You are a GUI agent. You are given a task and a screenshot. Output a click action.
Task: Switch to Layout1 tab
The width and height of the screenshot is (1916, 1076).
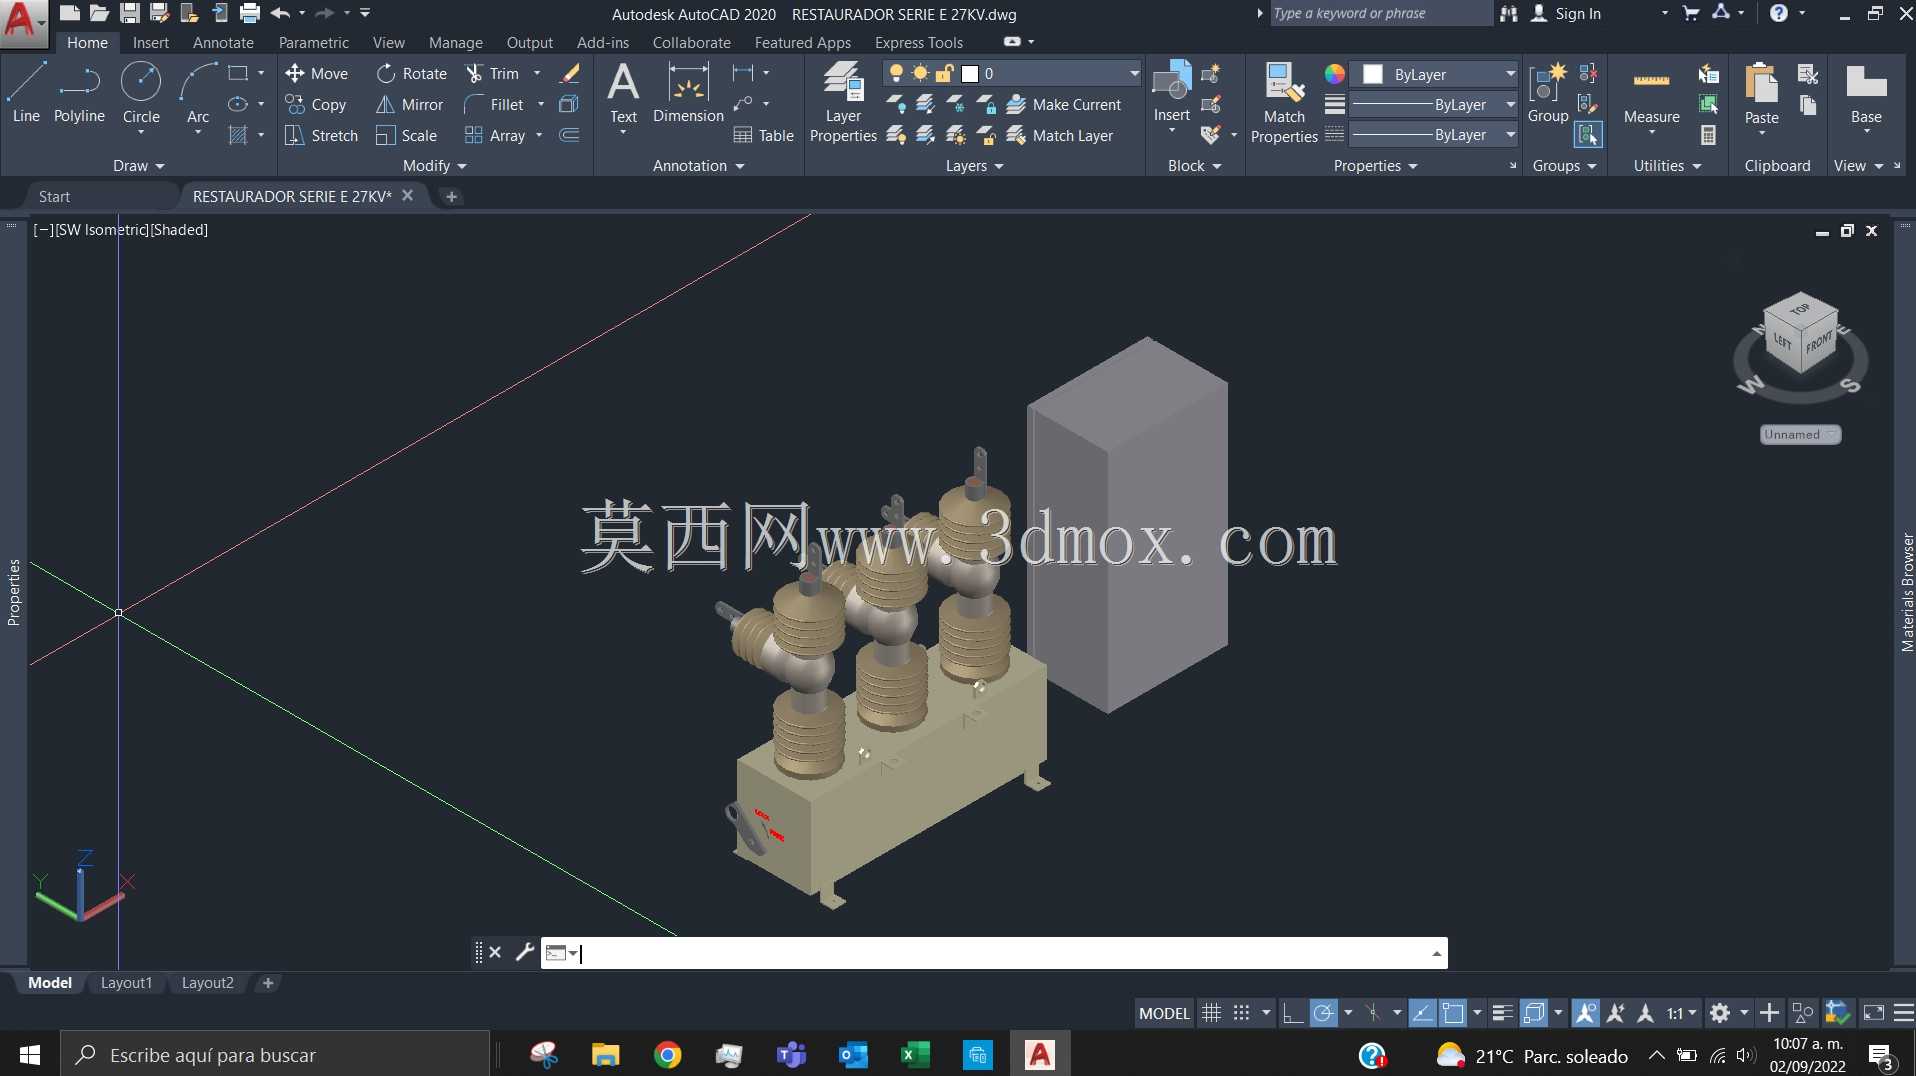click(126, 983)
